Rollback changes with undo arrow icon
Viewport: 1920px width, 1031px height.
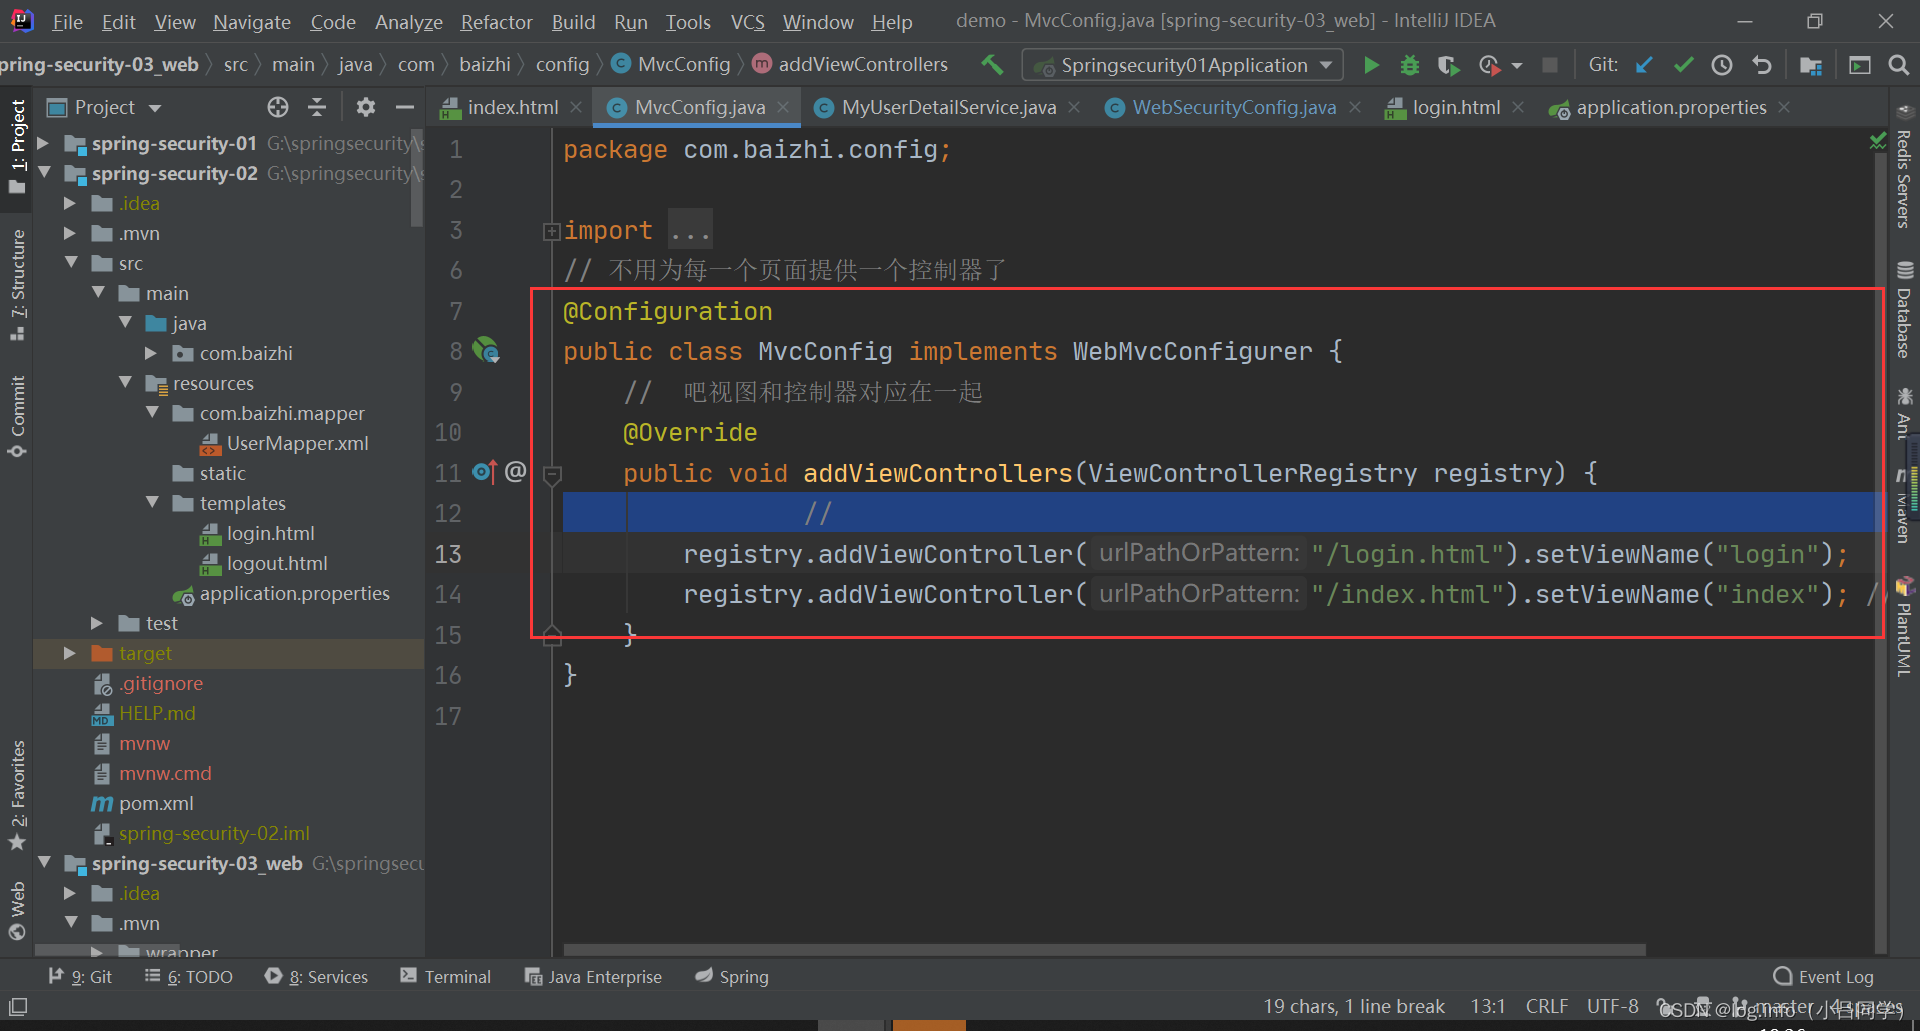1761,65
